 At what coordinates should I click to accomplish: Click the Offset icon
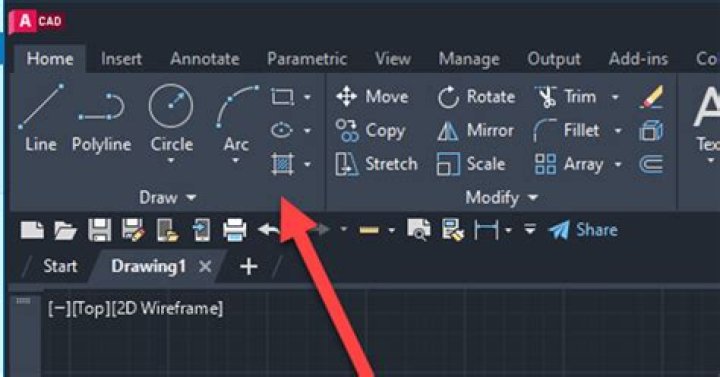[x=651, y=164]
